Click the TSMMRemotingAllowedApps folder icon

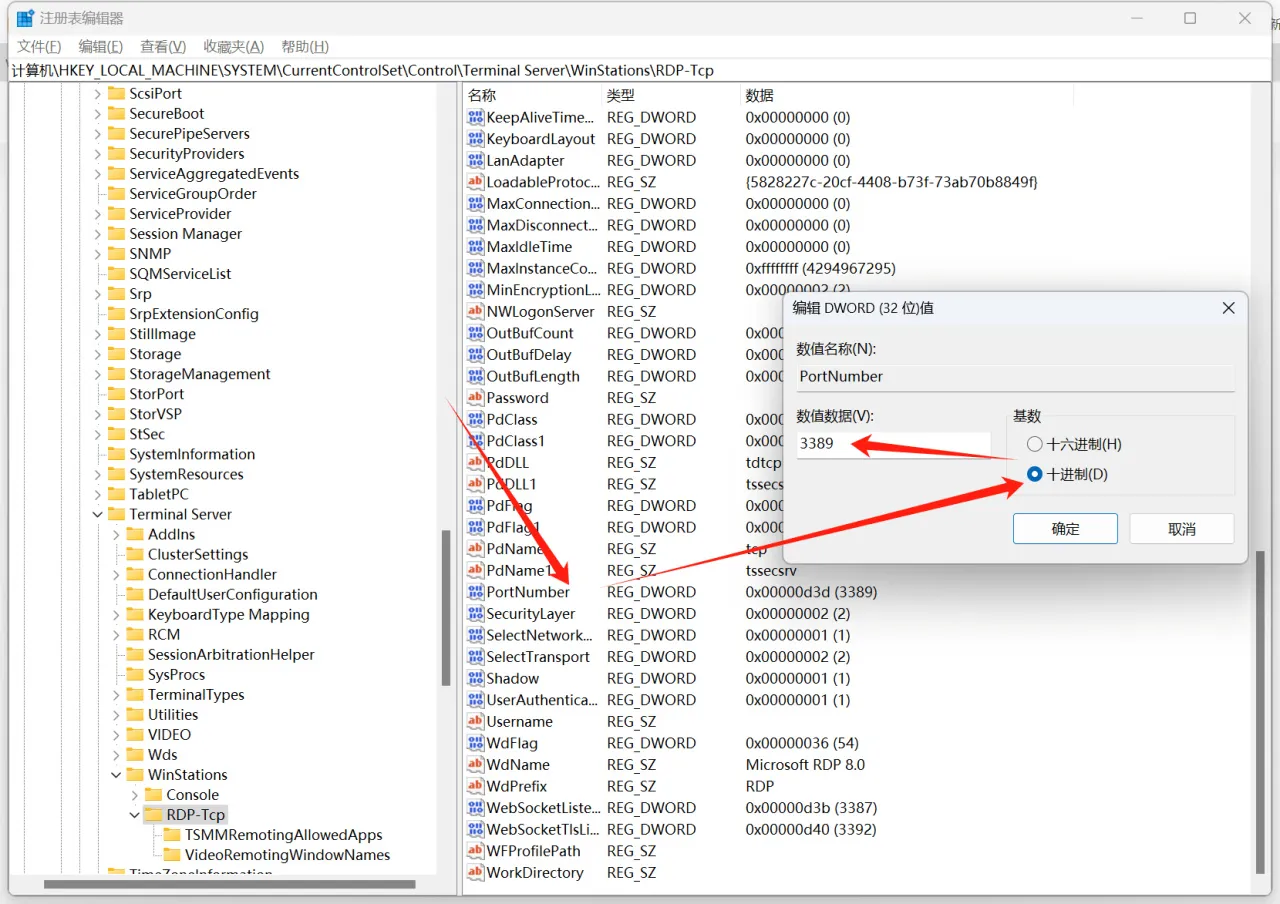click(171, 835)
